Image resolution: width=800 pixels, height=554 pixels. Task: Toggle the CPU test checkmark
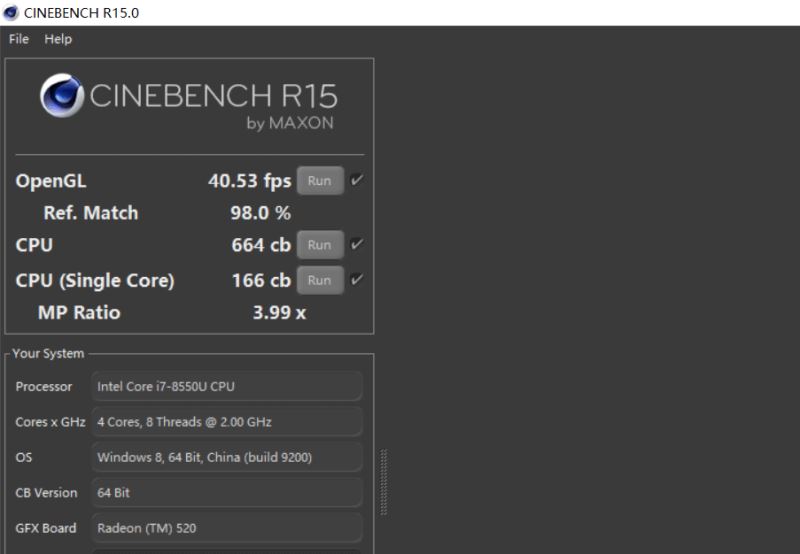coord(357,244)
